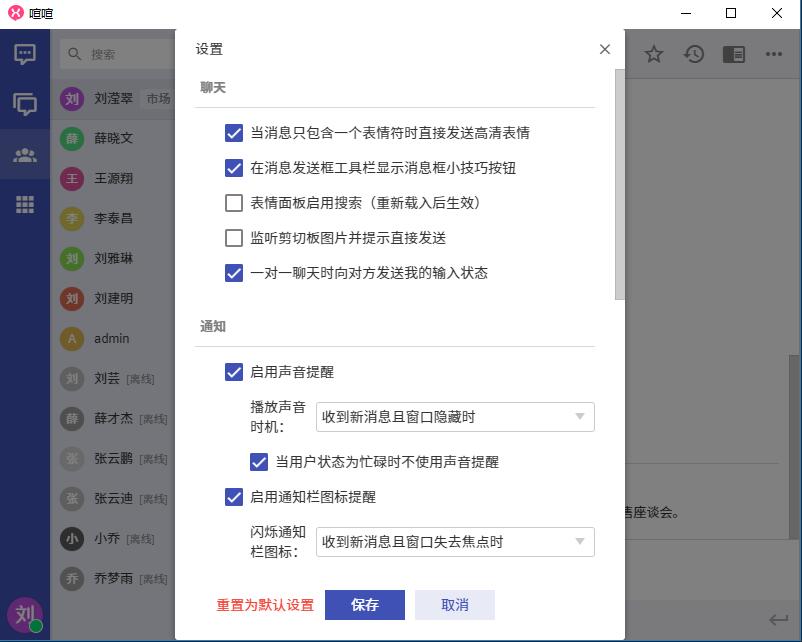This screenshot has width=802, height=642.
Task: Enable 监听剪切板图片并提示直接发送 checkbox
Action: pyautogui.click(x=234, y=238)
